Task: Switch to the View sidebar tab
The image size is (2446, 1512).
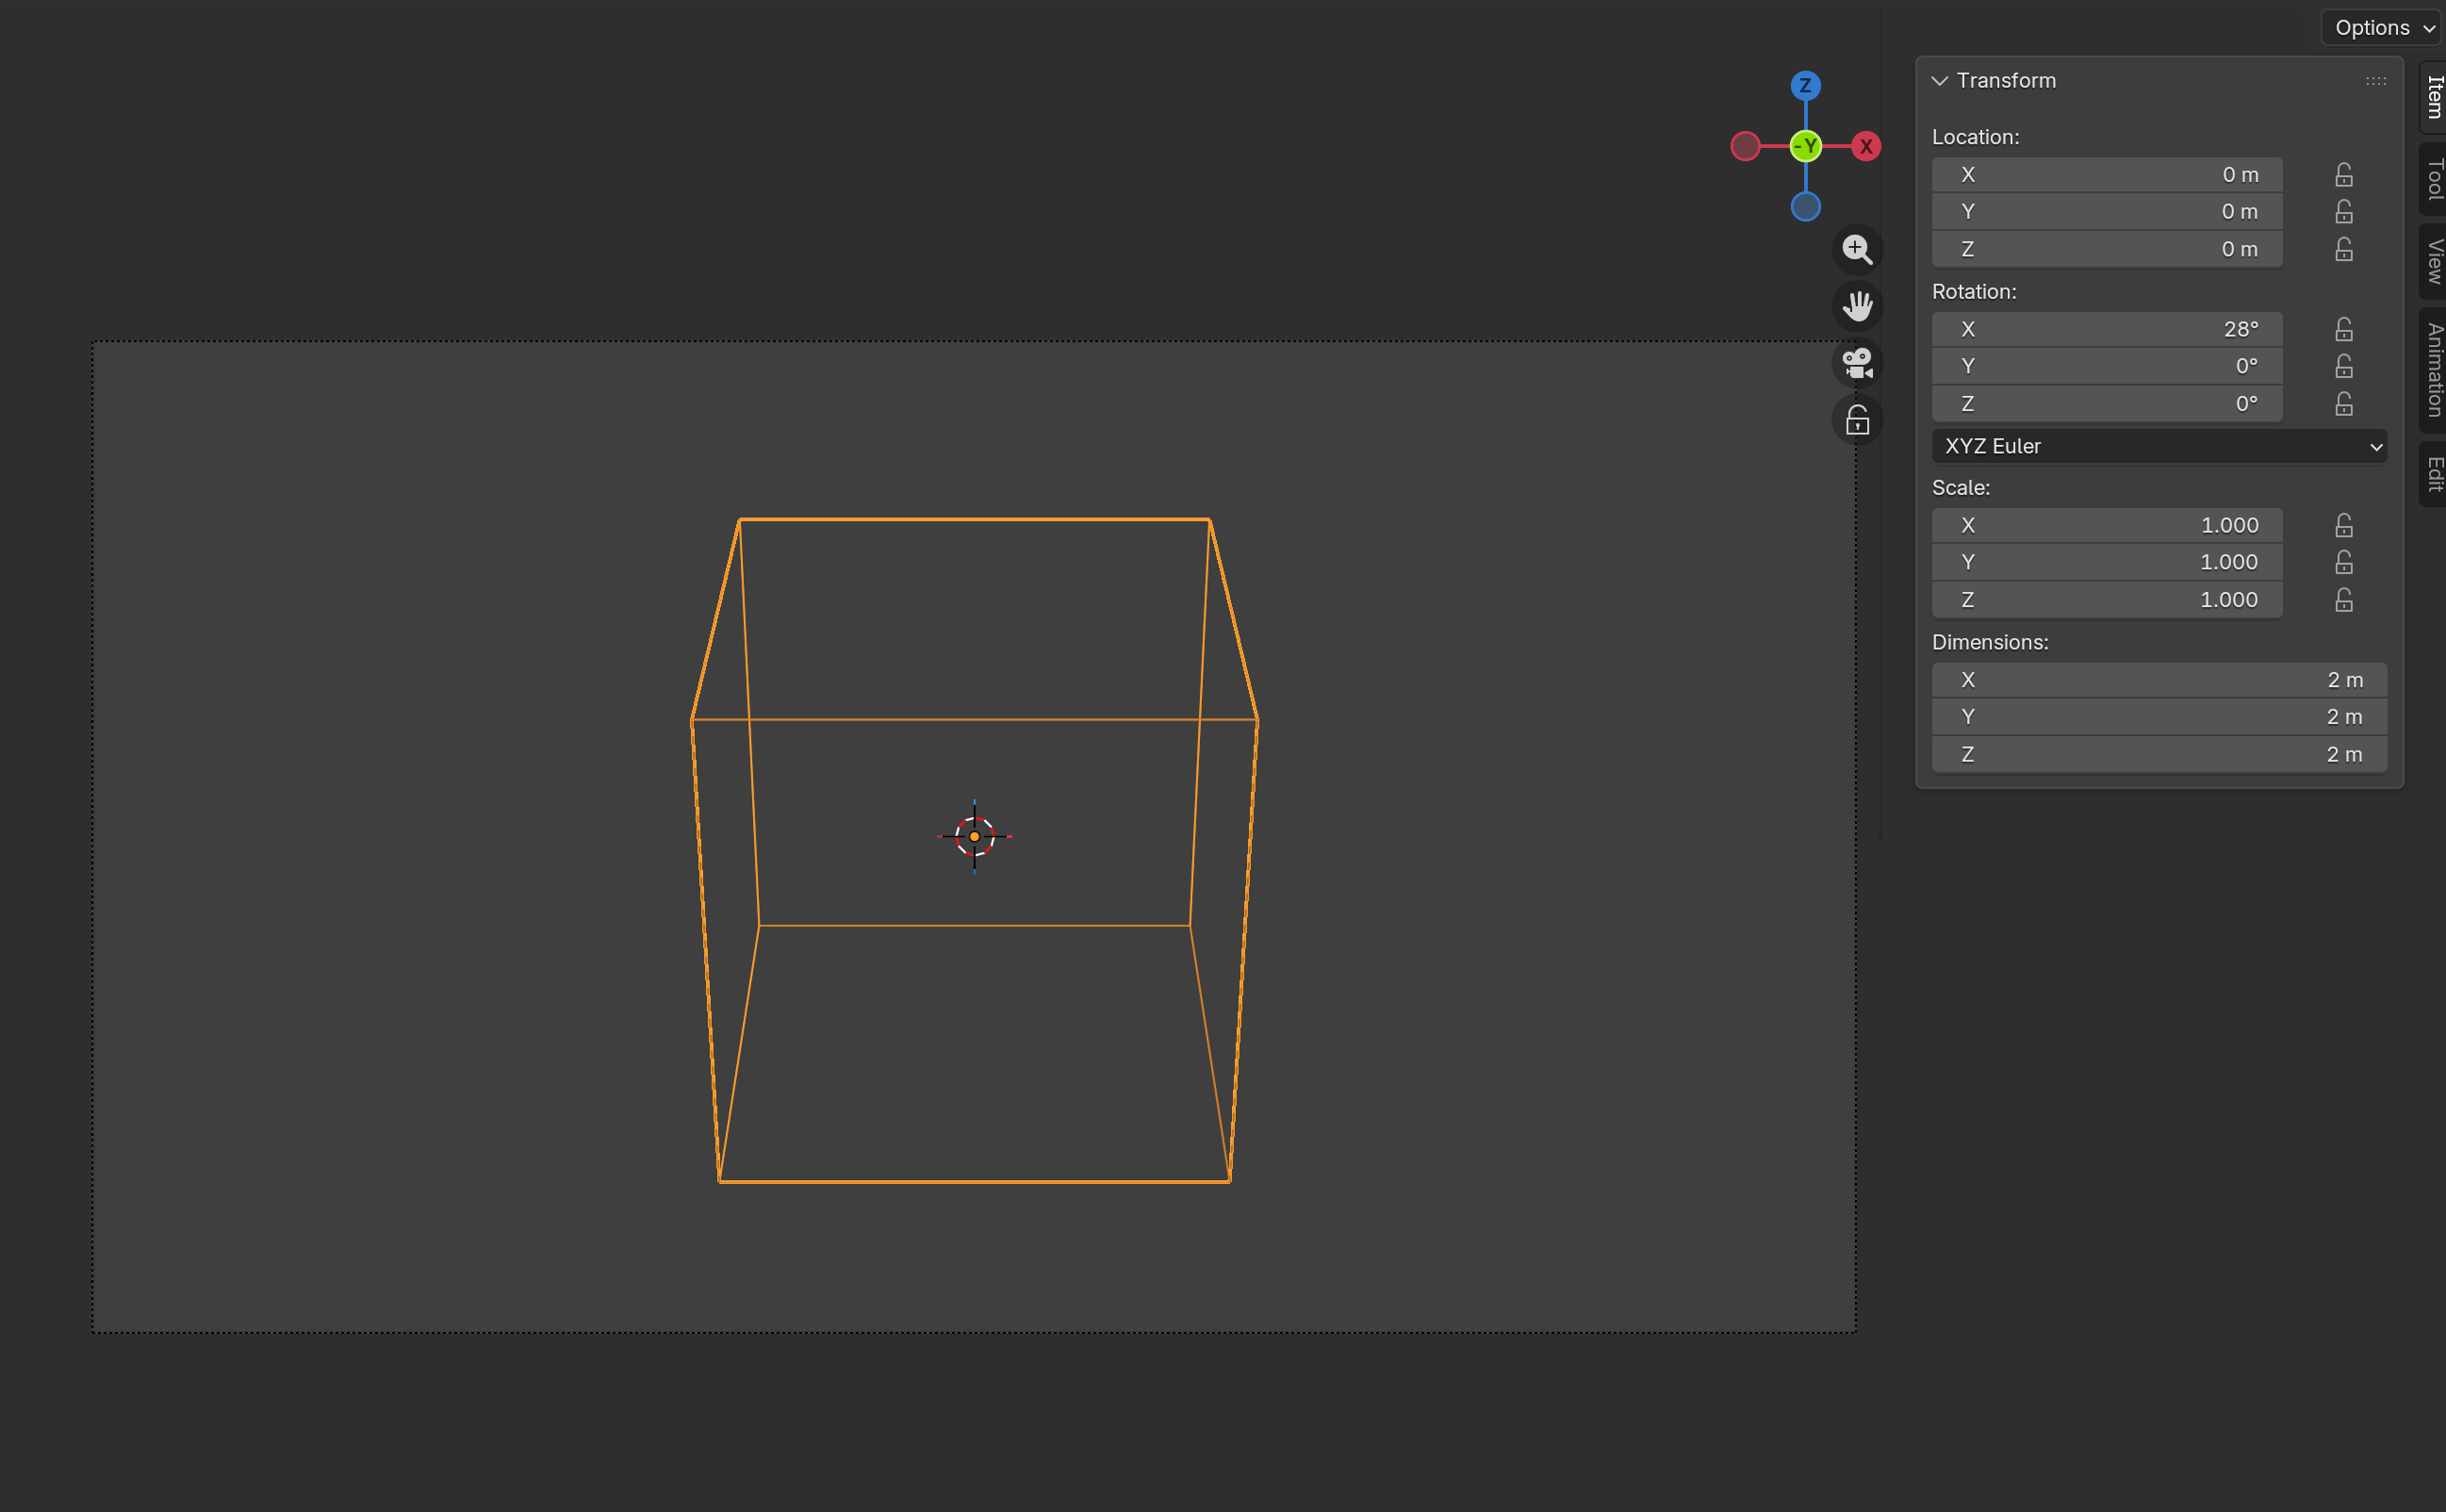Action: click(x=2434, y=262)
